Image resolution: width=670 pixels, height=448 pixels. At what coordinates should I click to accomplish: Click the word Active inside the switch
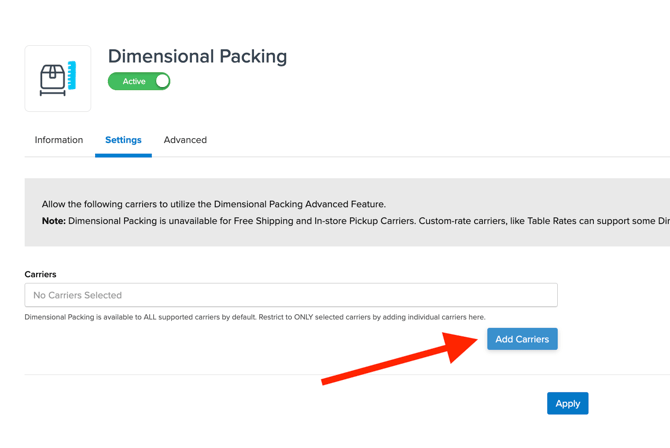pos(134,81)
